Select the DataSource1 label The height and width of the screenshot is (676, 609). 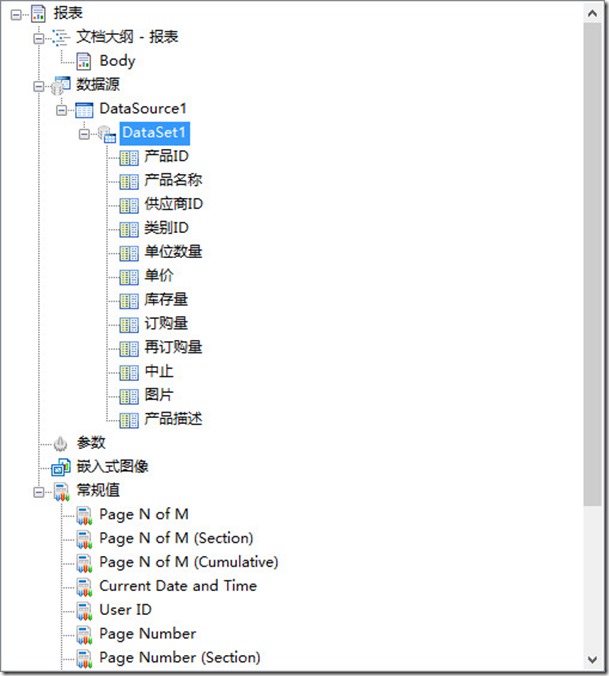(143, 108)
